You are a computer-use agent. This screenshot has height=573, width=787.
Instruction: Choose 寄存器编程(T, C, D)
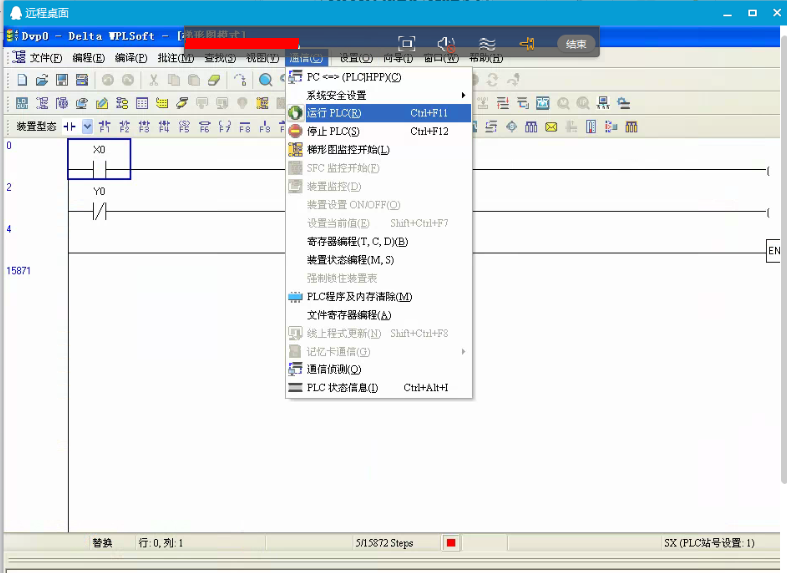pyautogui.click(x=379, y=241)
